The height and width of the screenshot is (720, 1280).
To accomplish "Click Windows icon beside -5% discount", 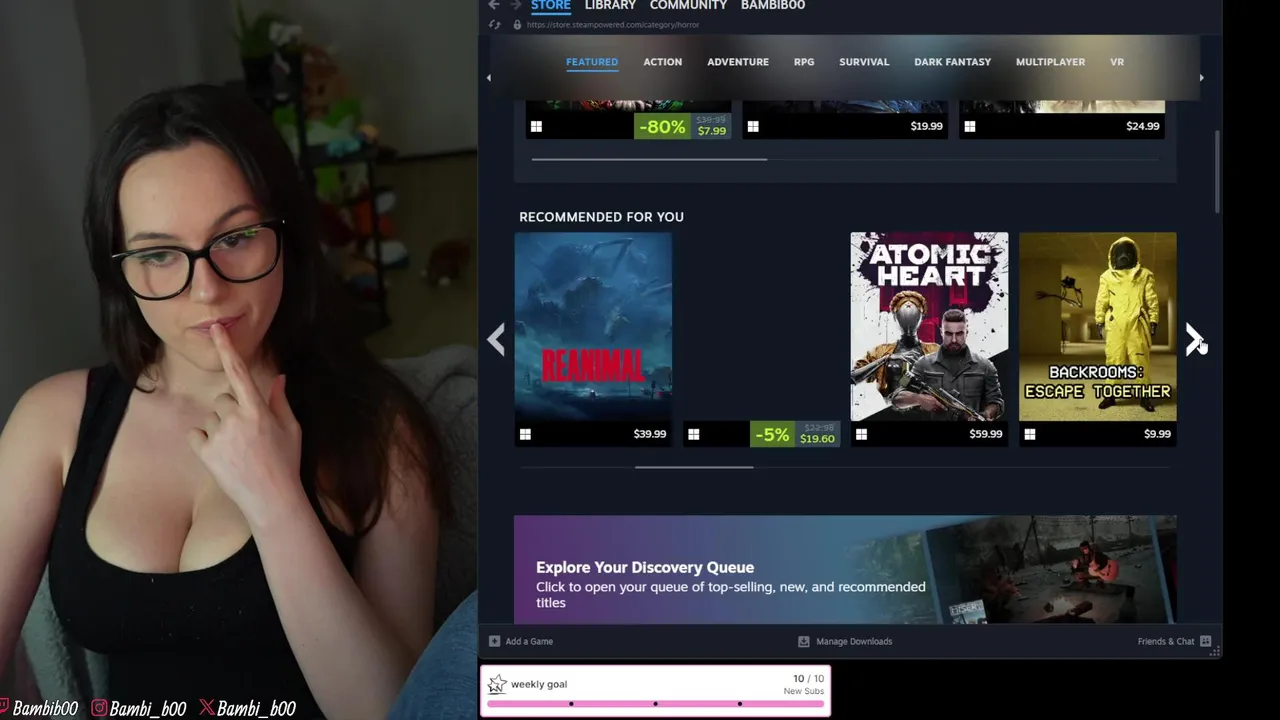I will 693,434.
